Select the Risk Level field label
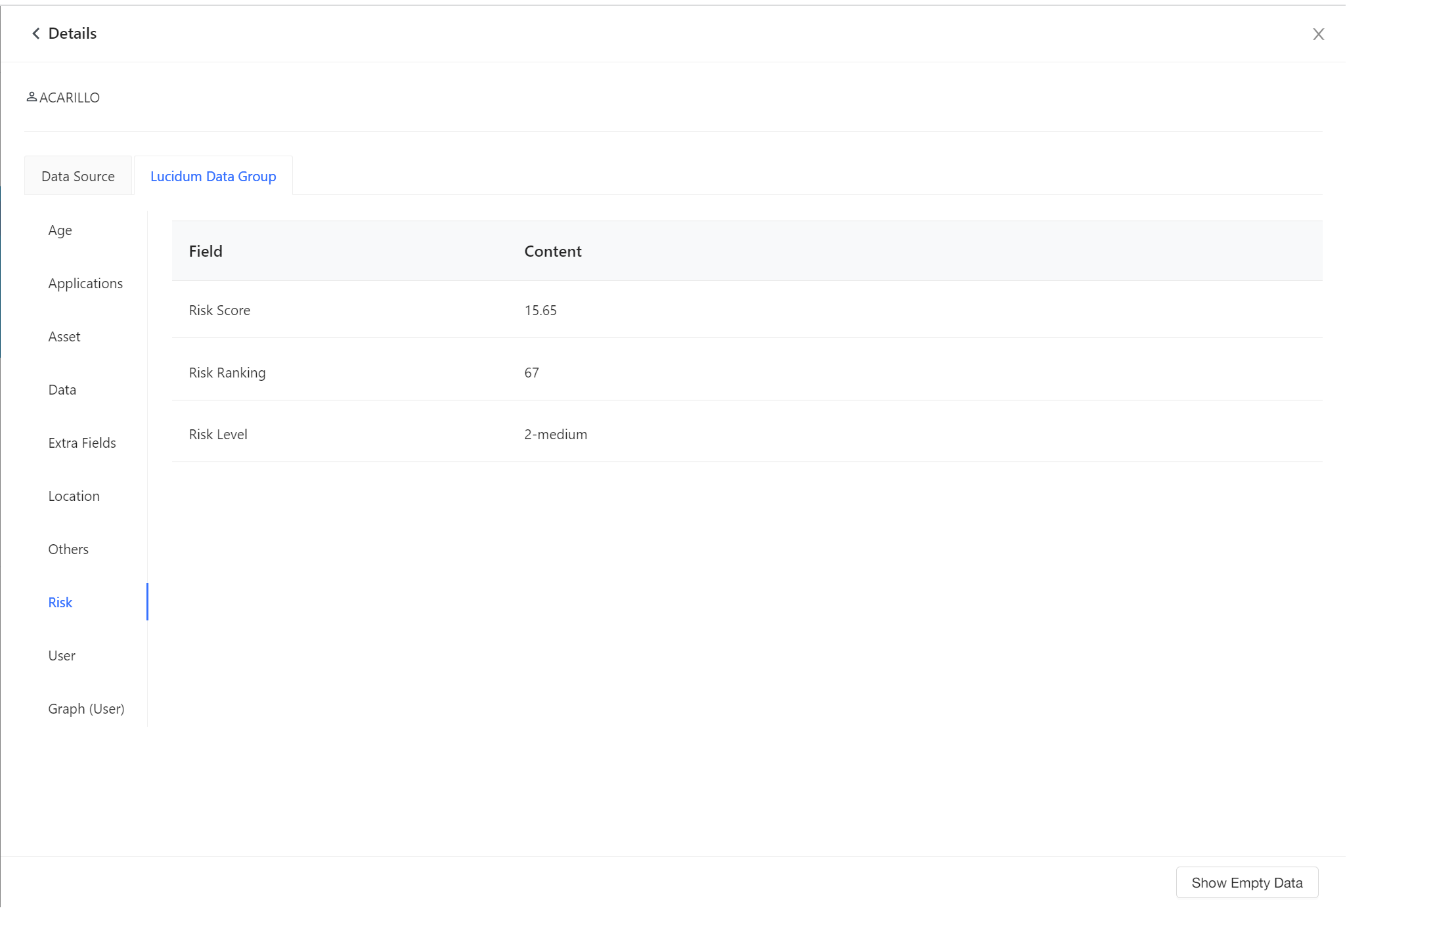Image resolution: width=1431 pixels, height=925 pixels. (218, 434)
